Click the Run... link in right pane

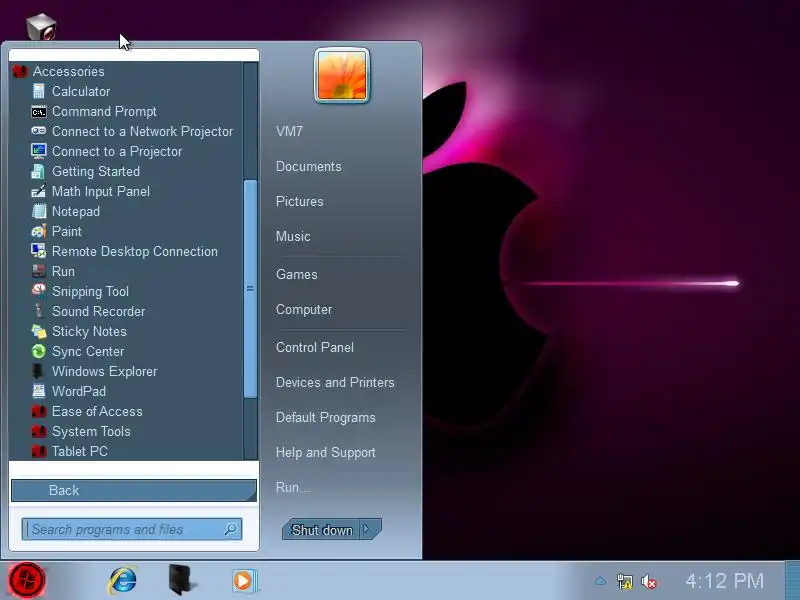tap(293, 488)
